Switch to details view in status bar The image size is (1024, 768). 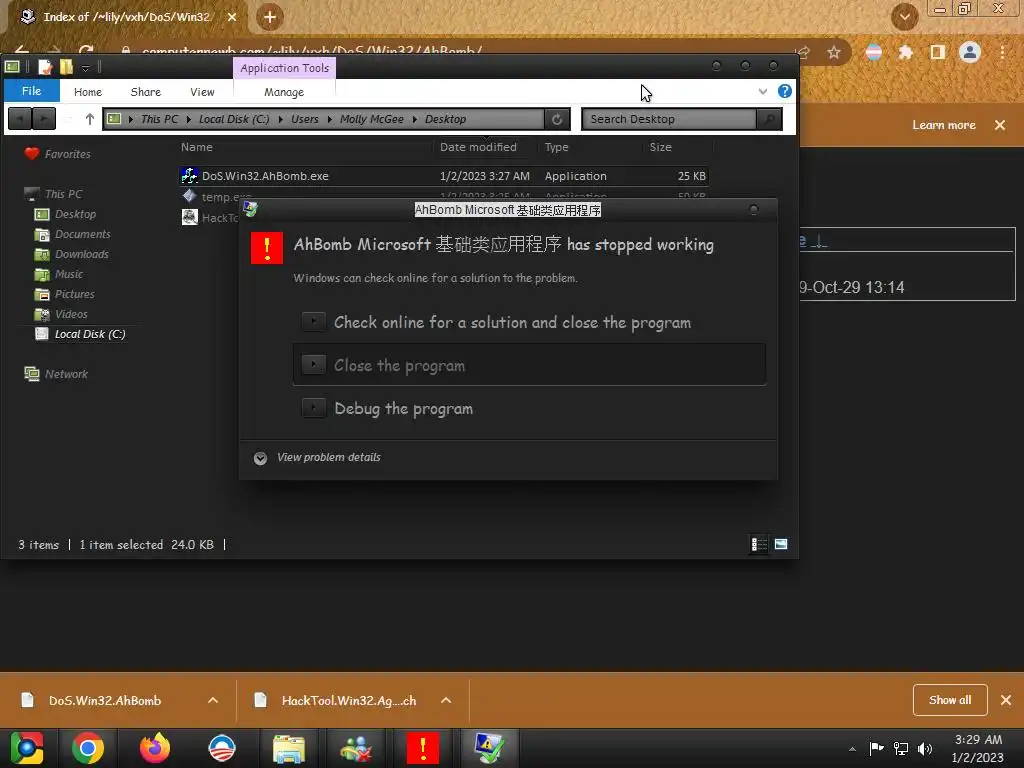[759, 544]
